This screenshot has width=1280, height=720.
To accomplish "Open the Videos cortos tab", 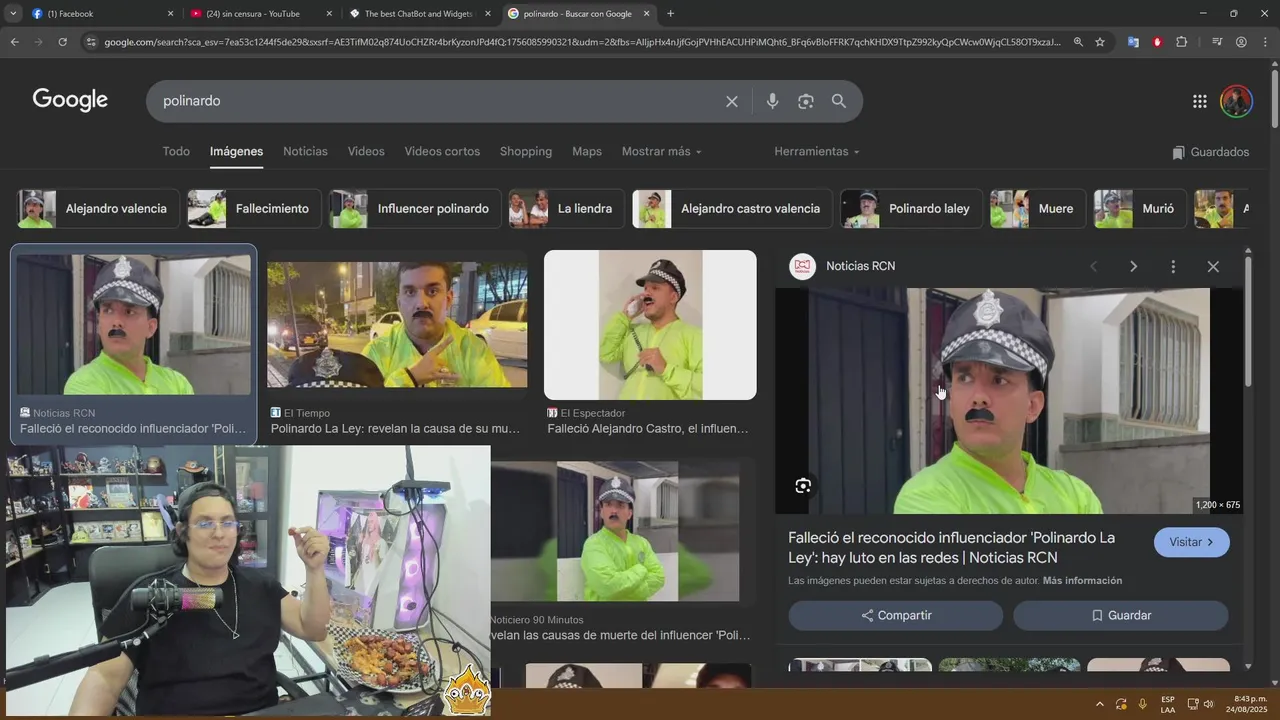I will click(442, 151).
